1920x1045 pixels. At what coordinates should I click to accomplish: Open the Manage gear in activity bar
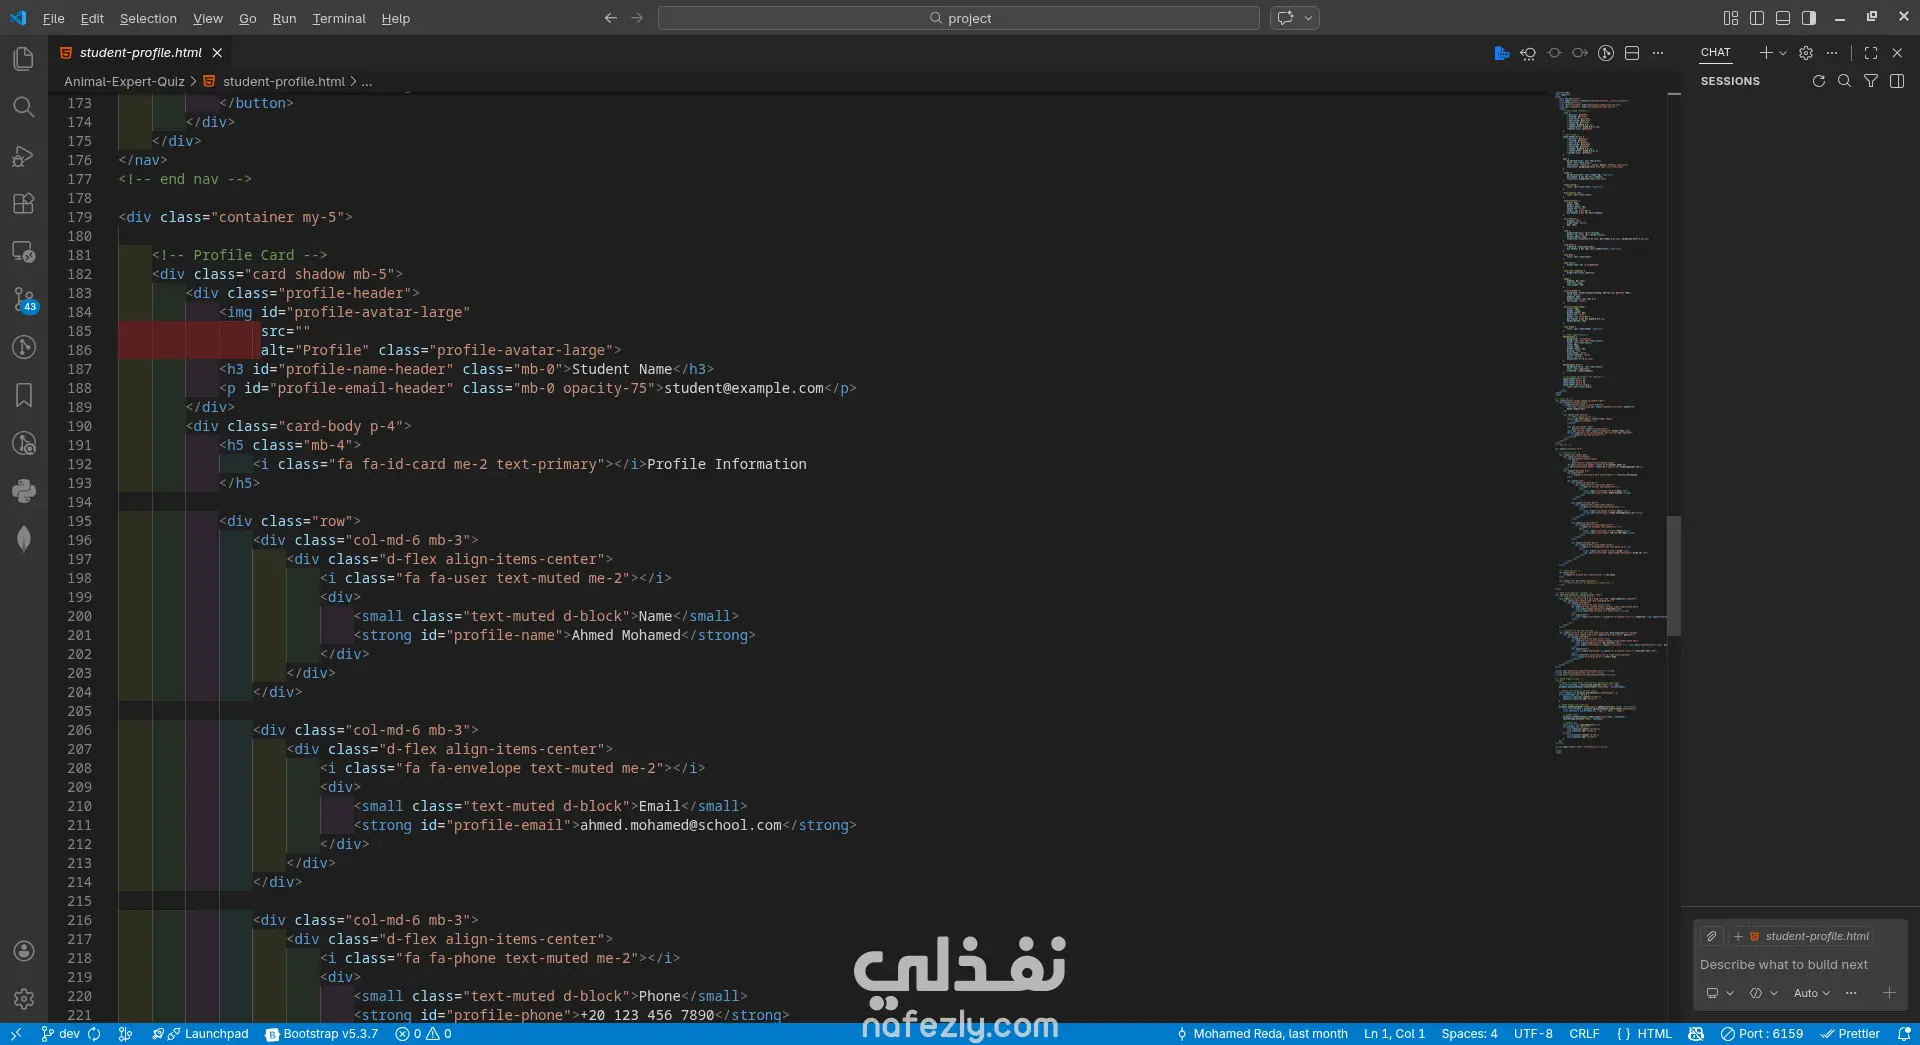point(24,998)
